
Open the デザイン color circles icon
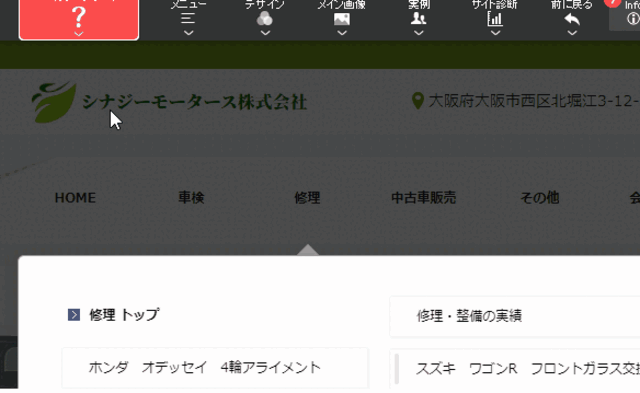(264, 18)
